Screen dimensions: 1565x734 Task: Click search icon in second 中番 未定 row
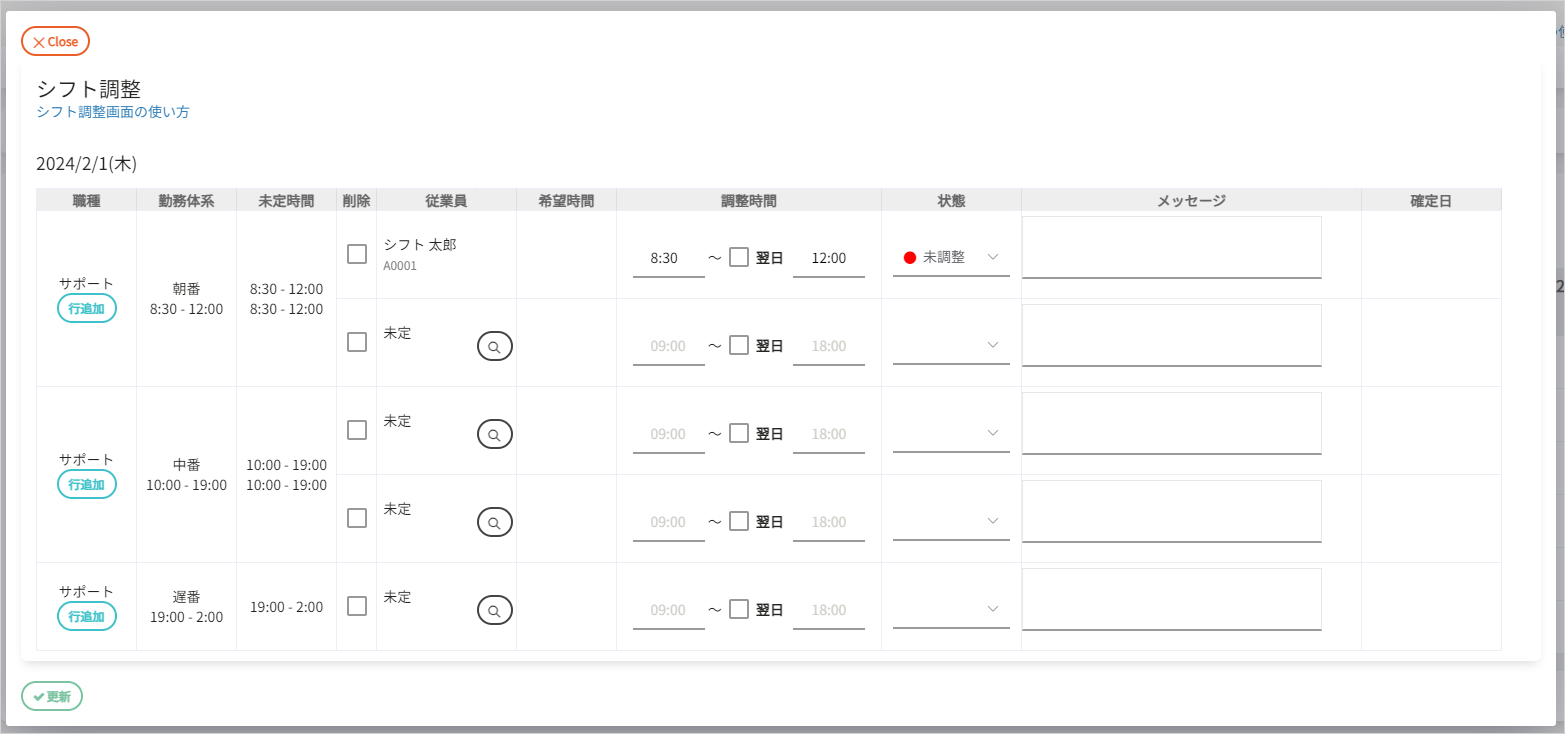(x=494, y=522)
